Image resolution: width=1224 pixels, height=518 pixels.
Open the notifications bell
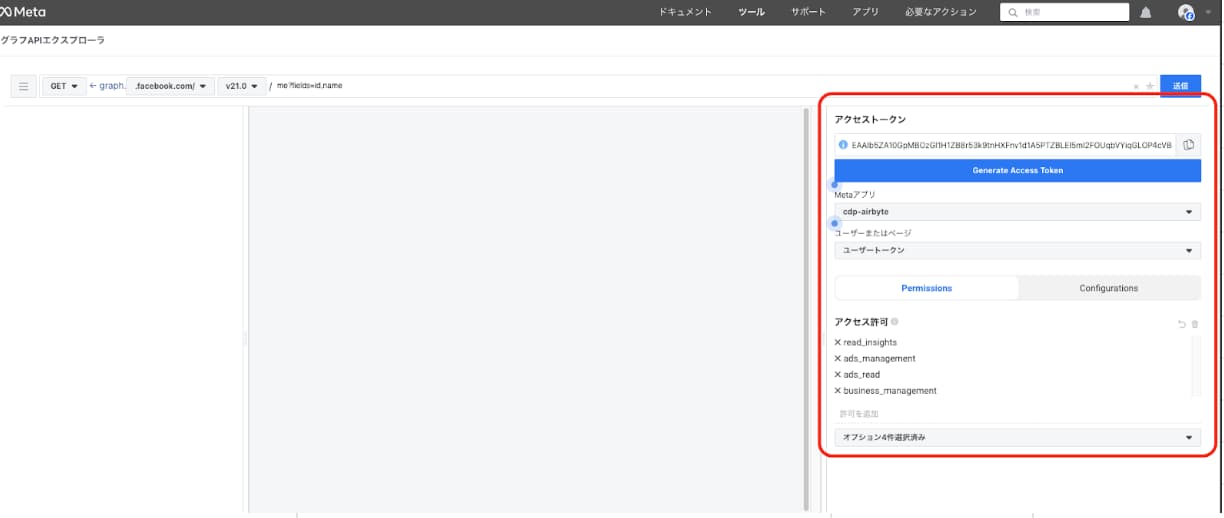tap(1145, 13)
